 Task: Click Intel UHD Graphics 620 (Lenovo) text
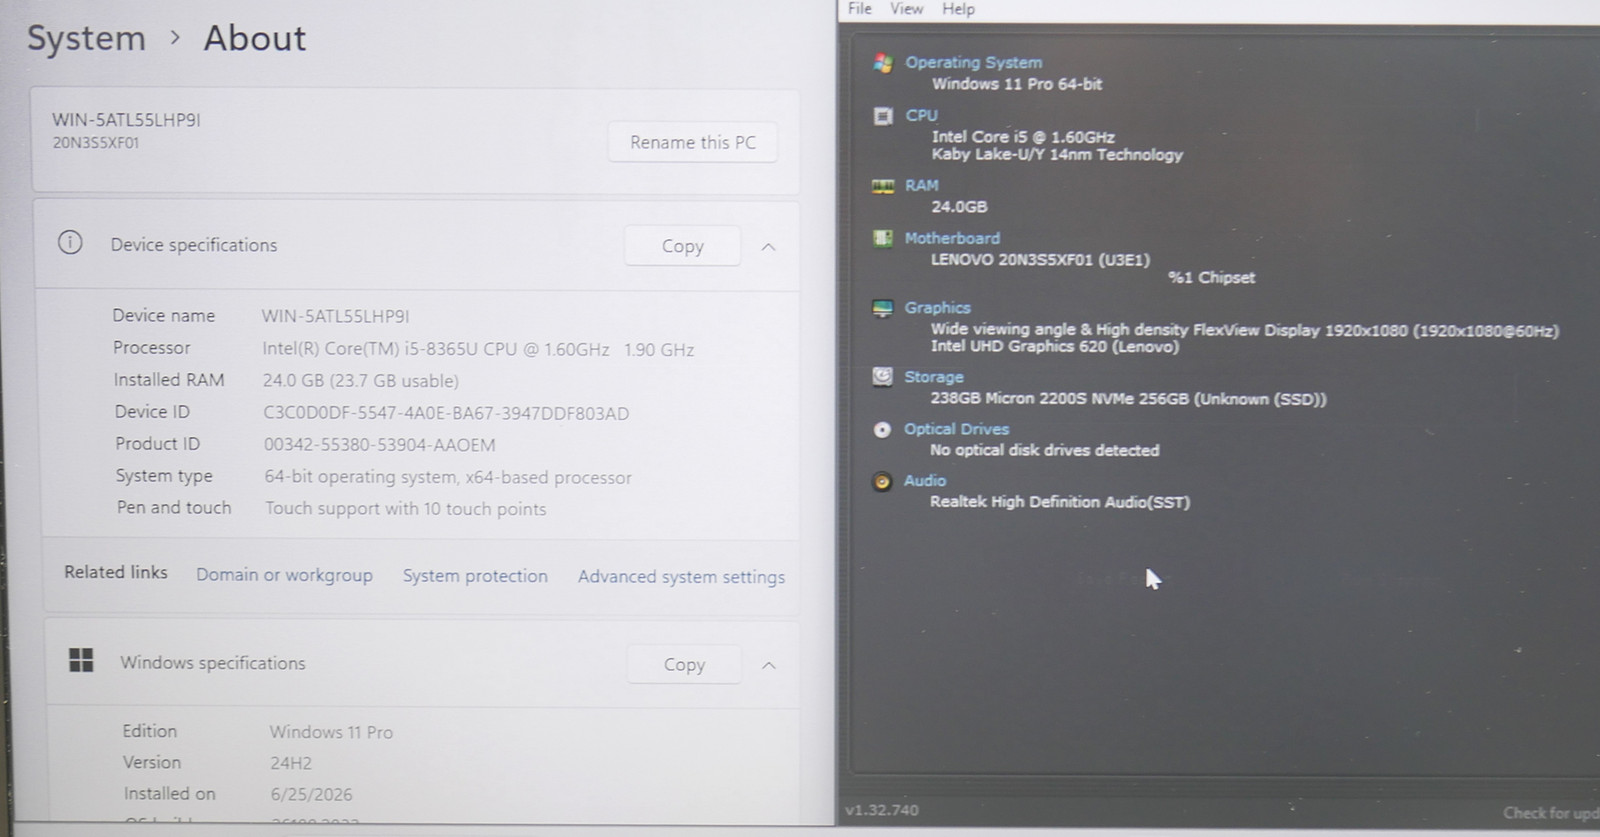point(1055,347)
